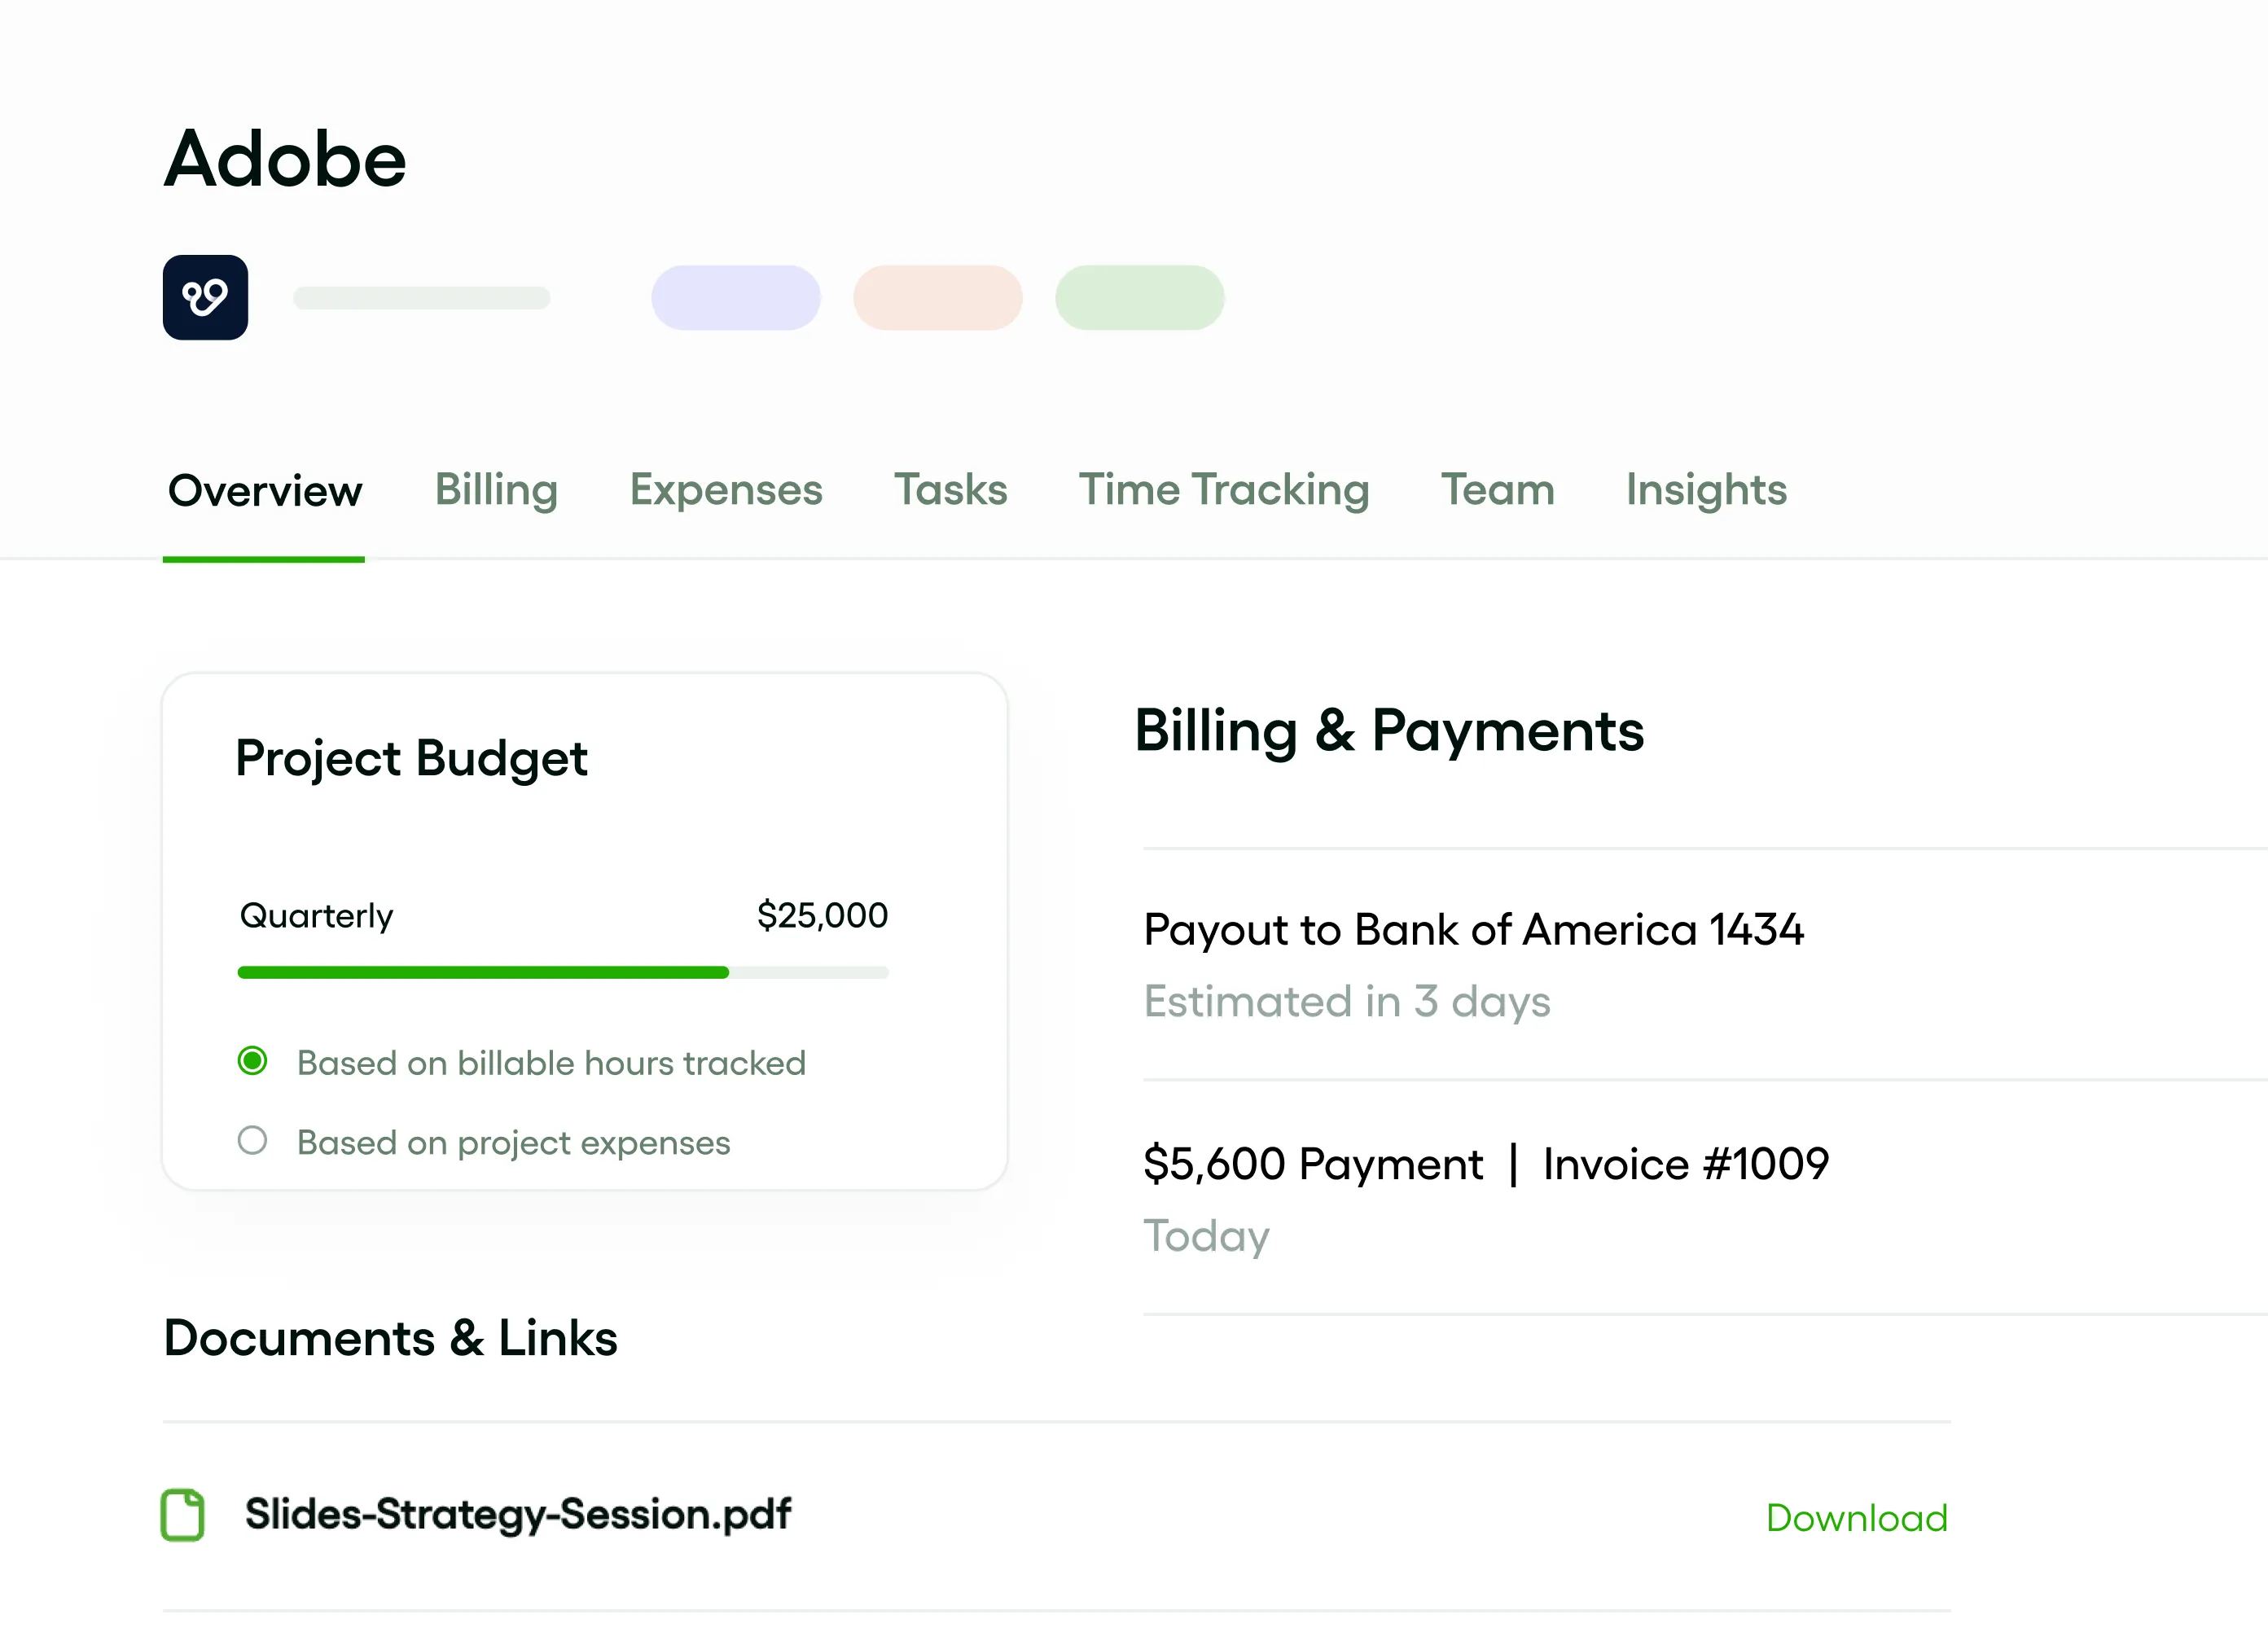
Task: Click the $25,000 quarterly budget amount
Action: pos(822,915)
